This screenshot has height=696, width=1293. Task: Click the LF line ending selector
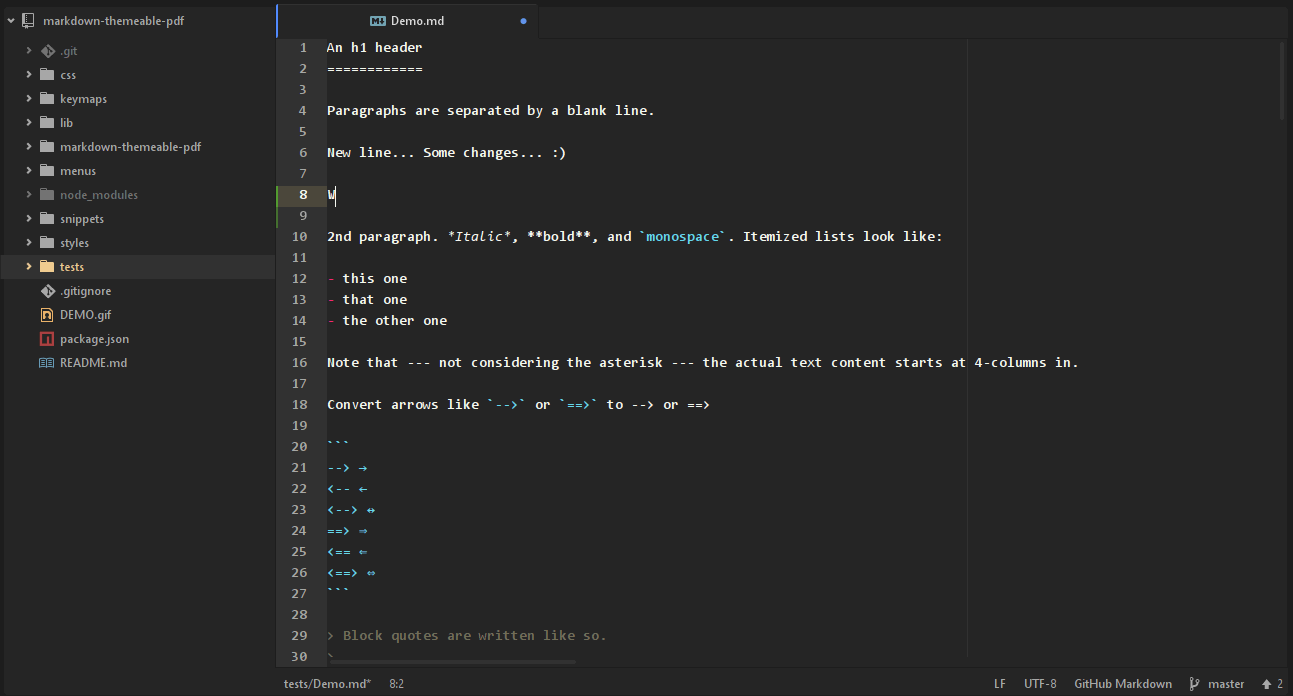999,684
